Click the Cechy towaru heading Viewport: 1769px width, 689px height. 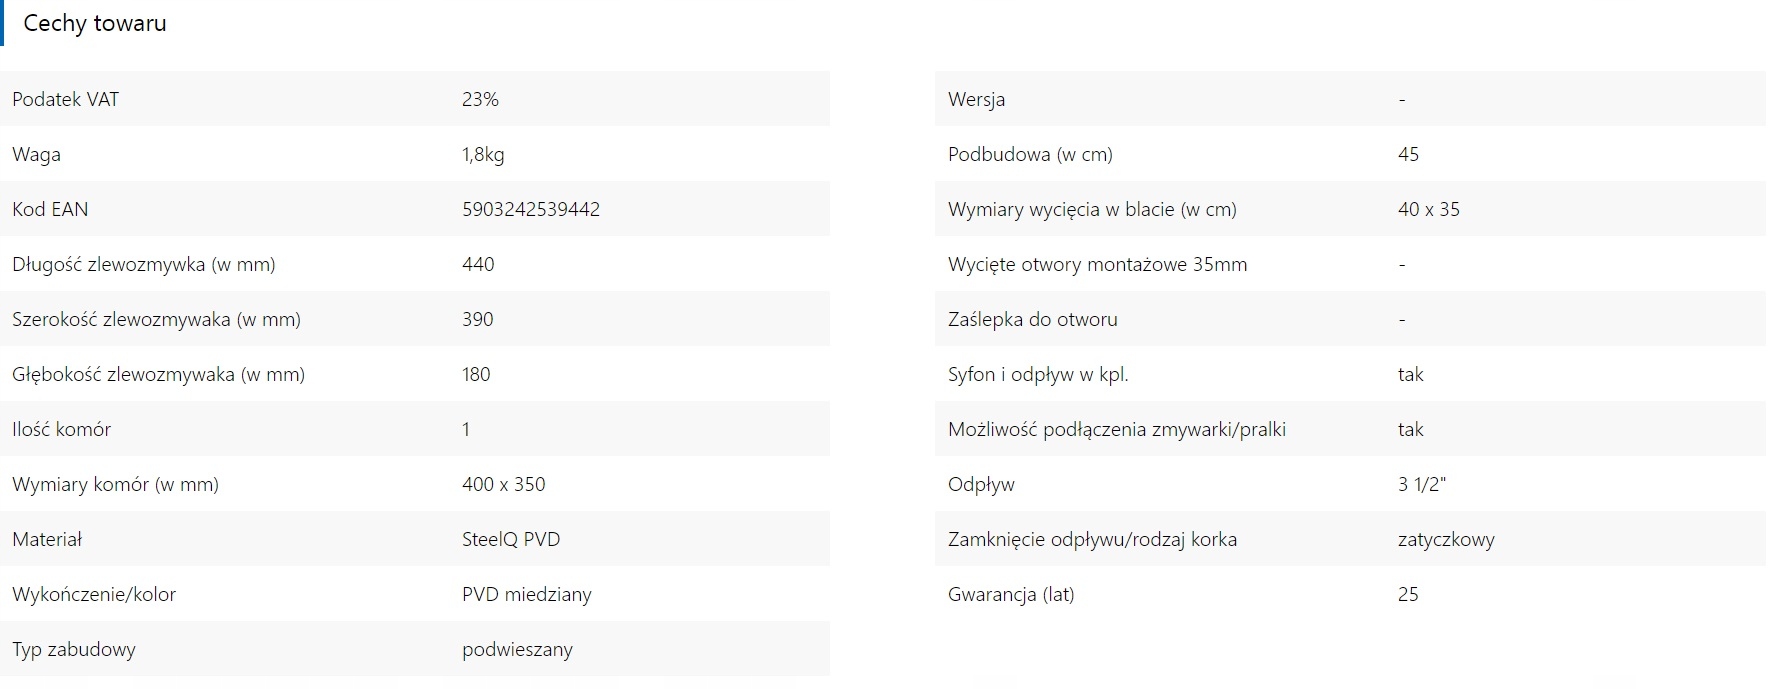point(95,23)
